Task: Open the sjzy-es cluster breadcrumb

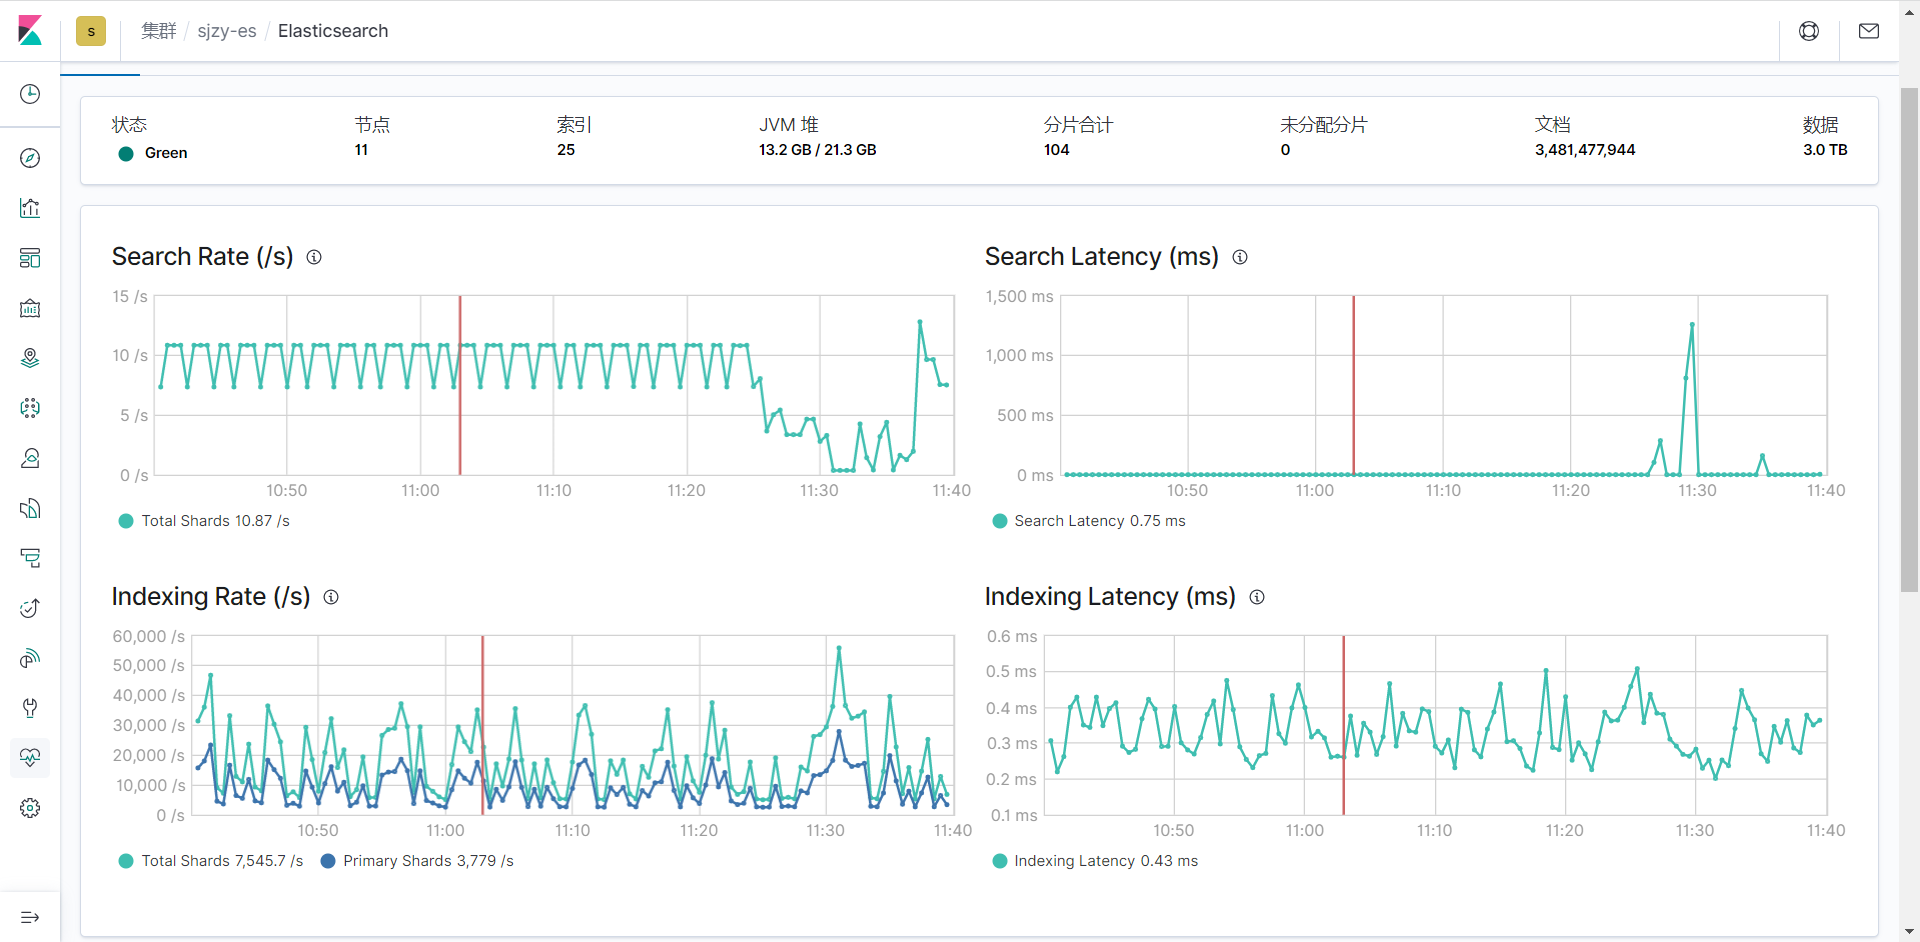Action: coord(227,31)
